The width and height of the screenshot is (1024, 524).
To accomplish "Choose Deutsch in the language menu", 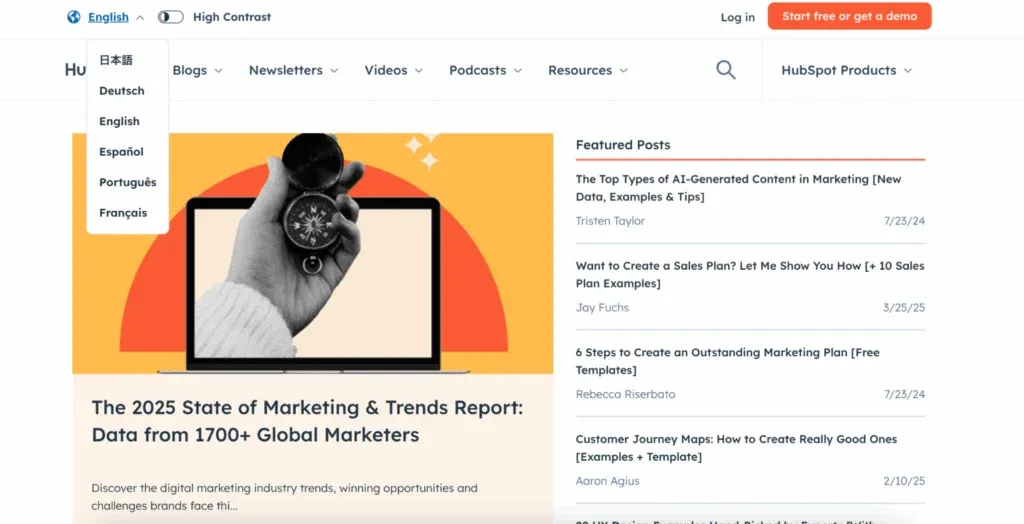I will (x=122, y=91).
